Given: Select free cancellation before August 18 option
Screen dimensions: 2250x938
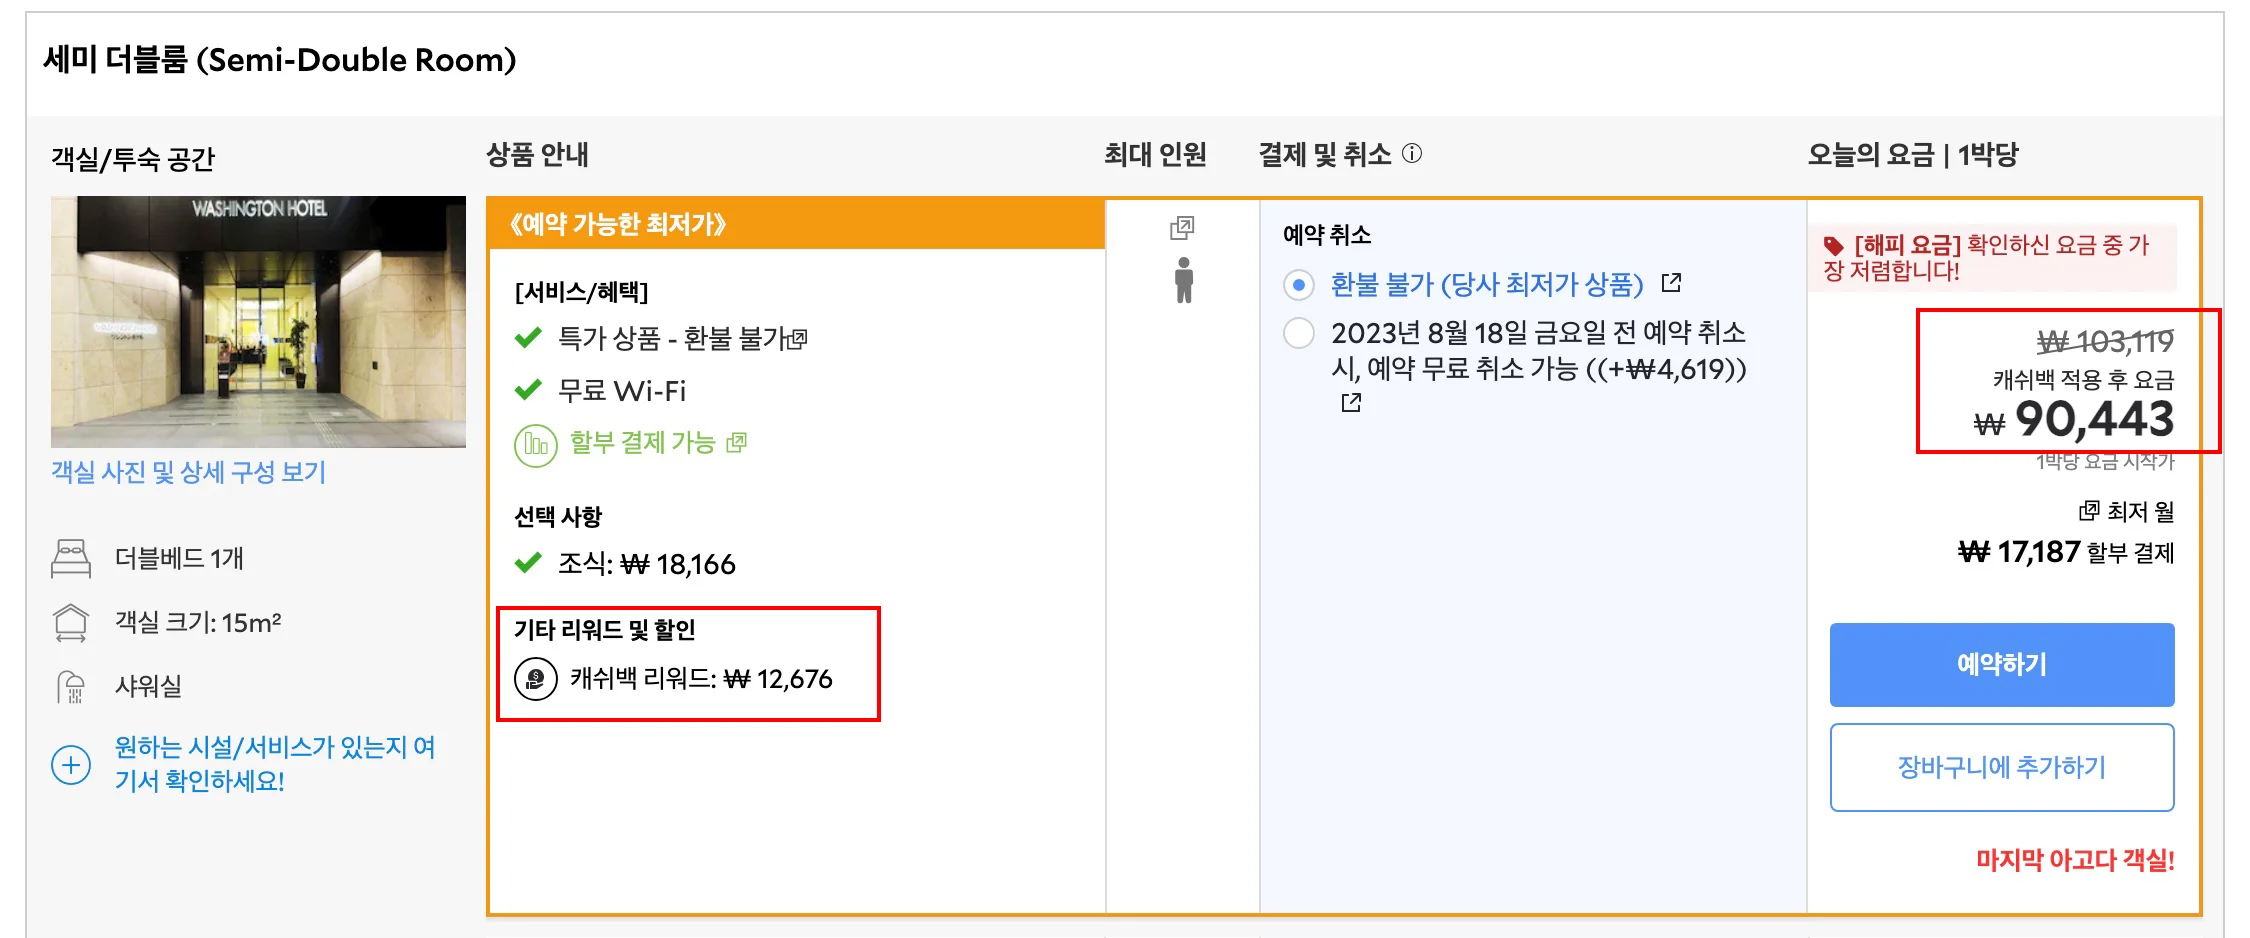Looking at the screenshot, I should [x=1298, y=335].
